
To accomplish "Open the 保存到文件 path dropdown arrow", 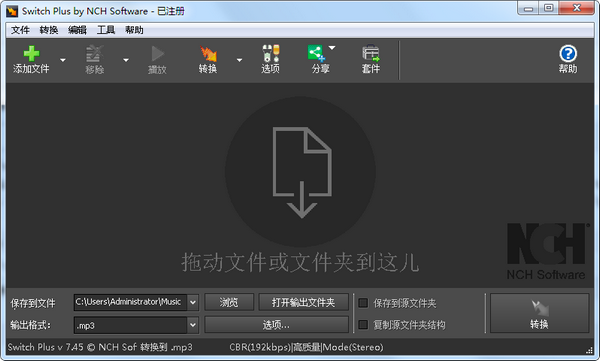I will pyautogui.click(x=193, y=302).
